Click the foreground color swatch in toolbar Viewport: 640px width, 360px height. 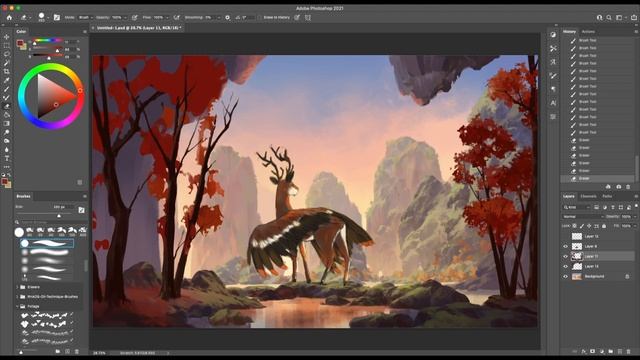click(4, 181)
